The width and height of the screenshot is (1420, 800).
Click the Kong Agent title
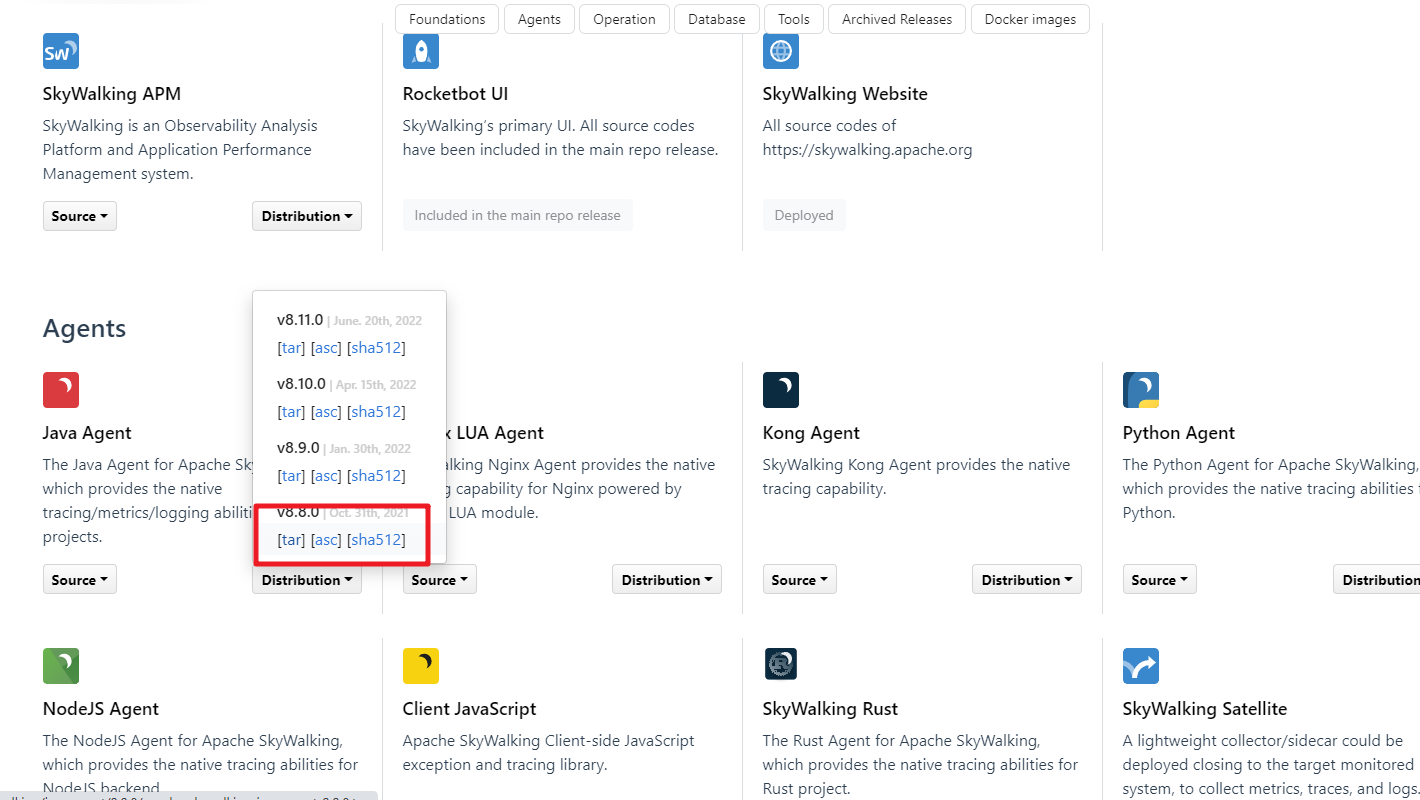(x=811, y=433)
